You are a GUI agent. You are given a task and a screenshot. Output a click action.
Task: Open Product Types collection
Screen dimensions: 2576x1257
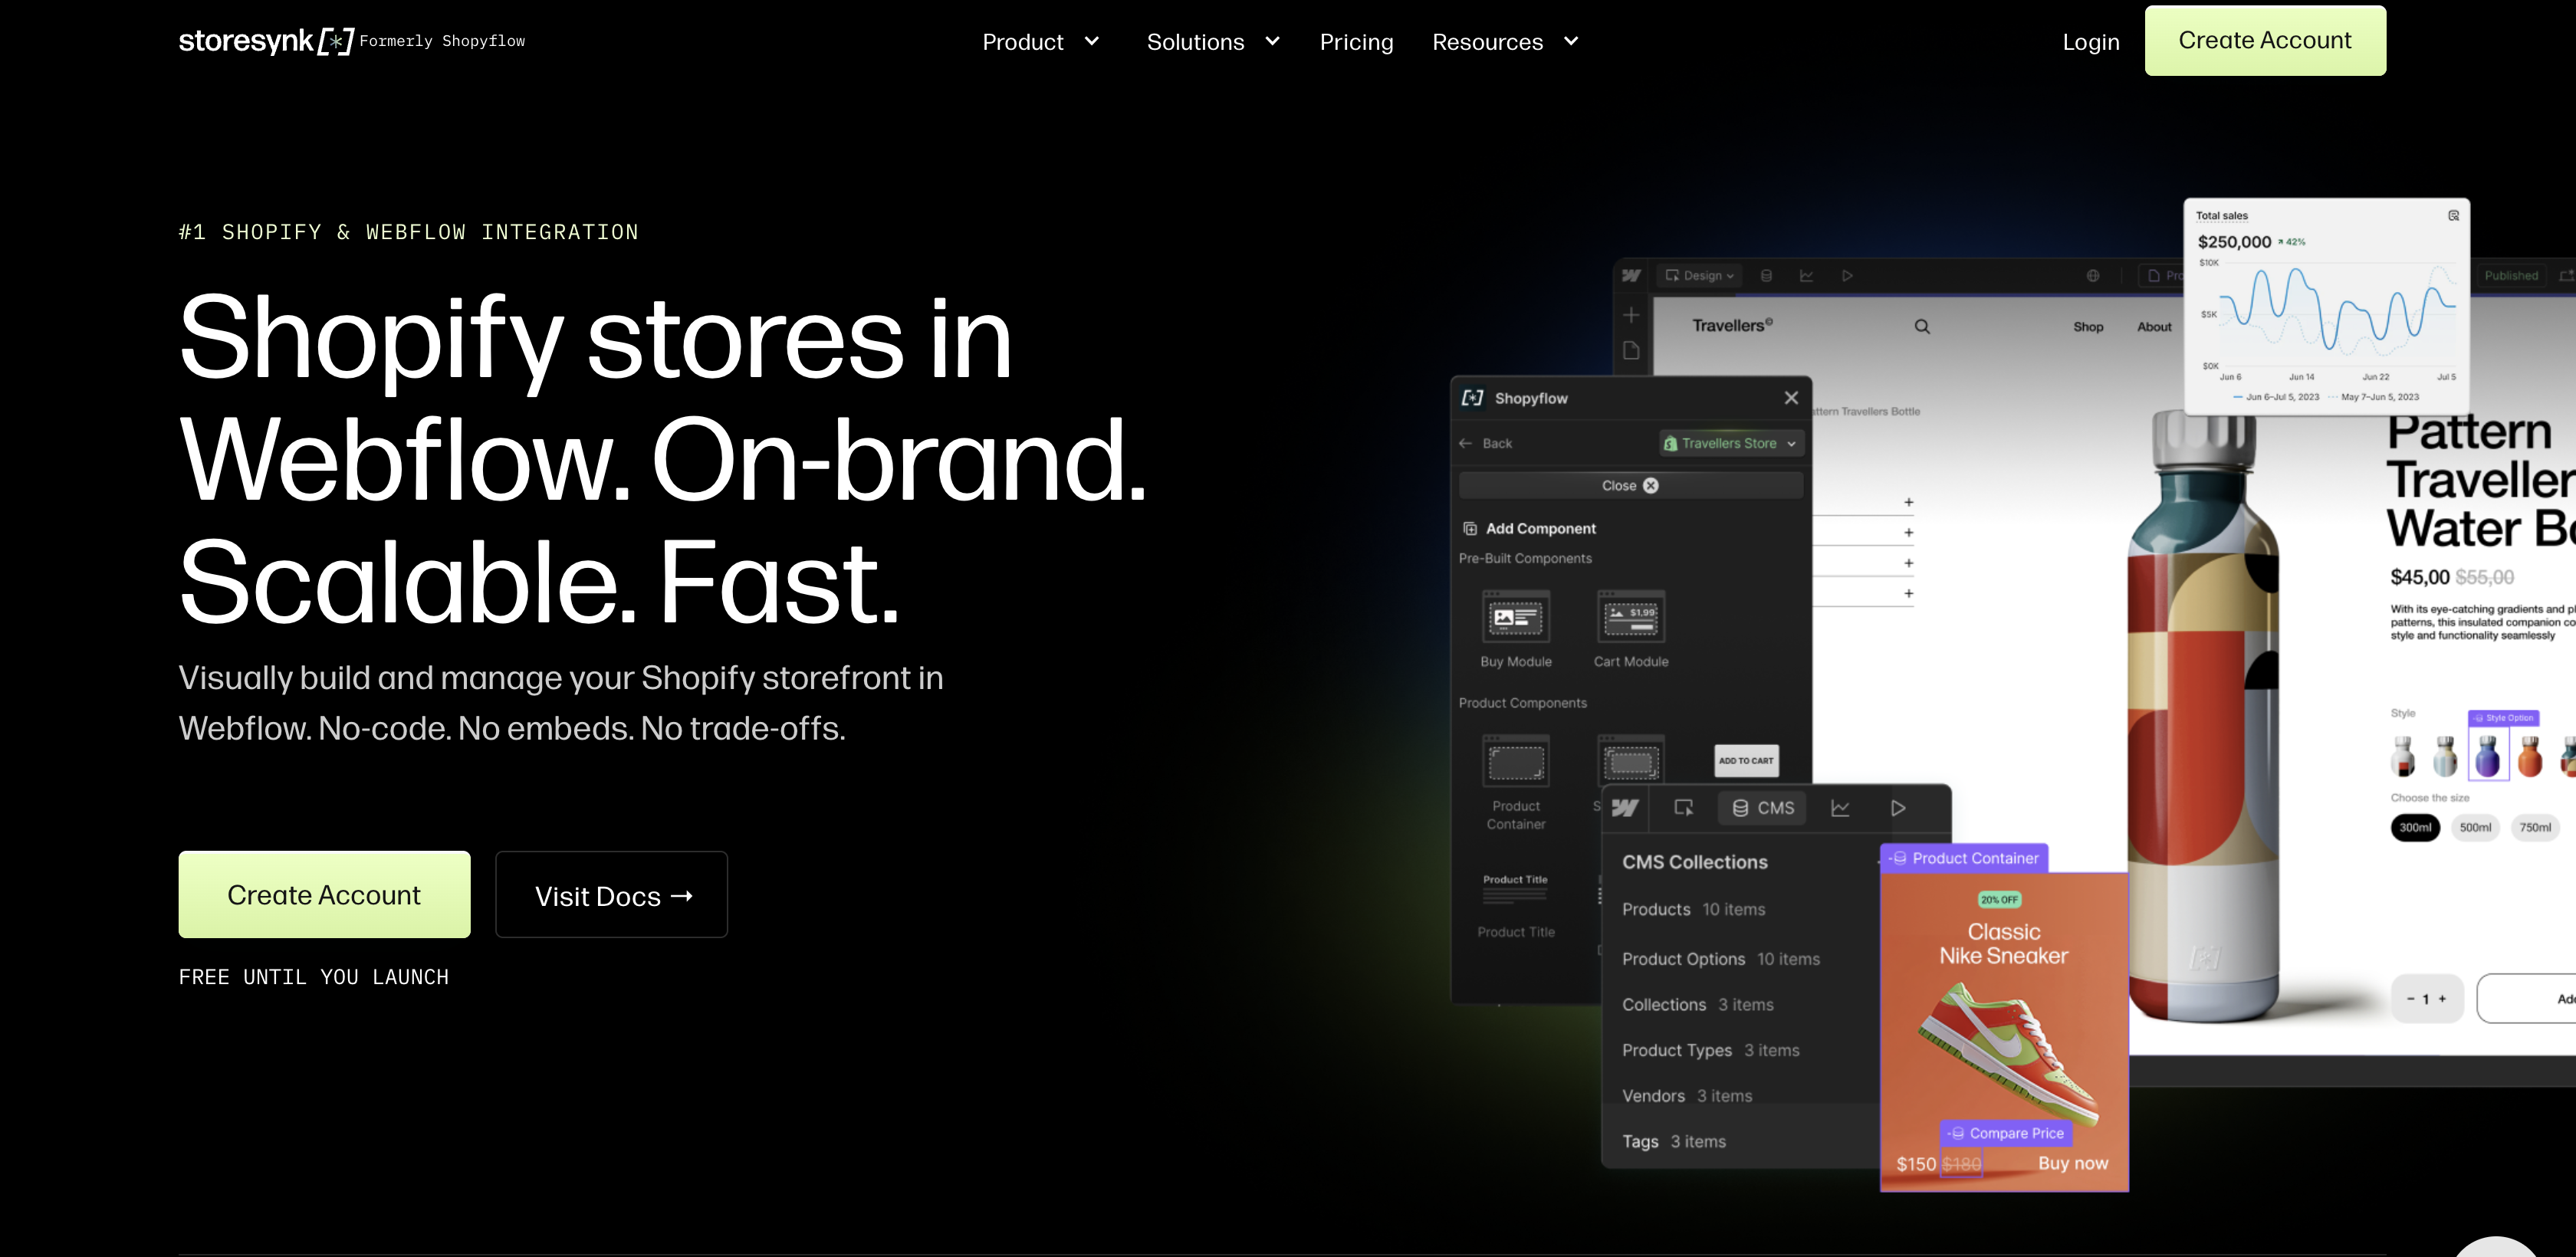(x=1711, y=1050)
